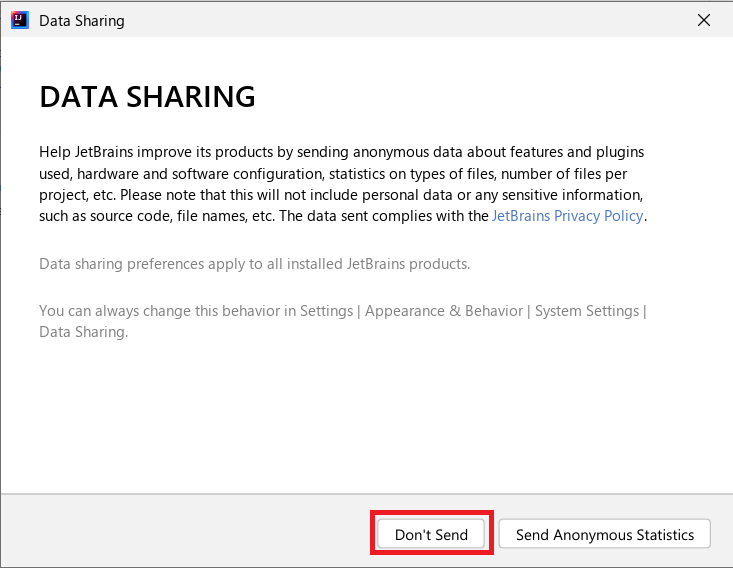Image resolution: width=733 pixels, height=568 pixels.
Task: Choose Send Anonymous Statistics
Action: tap(604, 534)
